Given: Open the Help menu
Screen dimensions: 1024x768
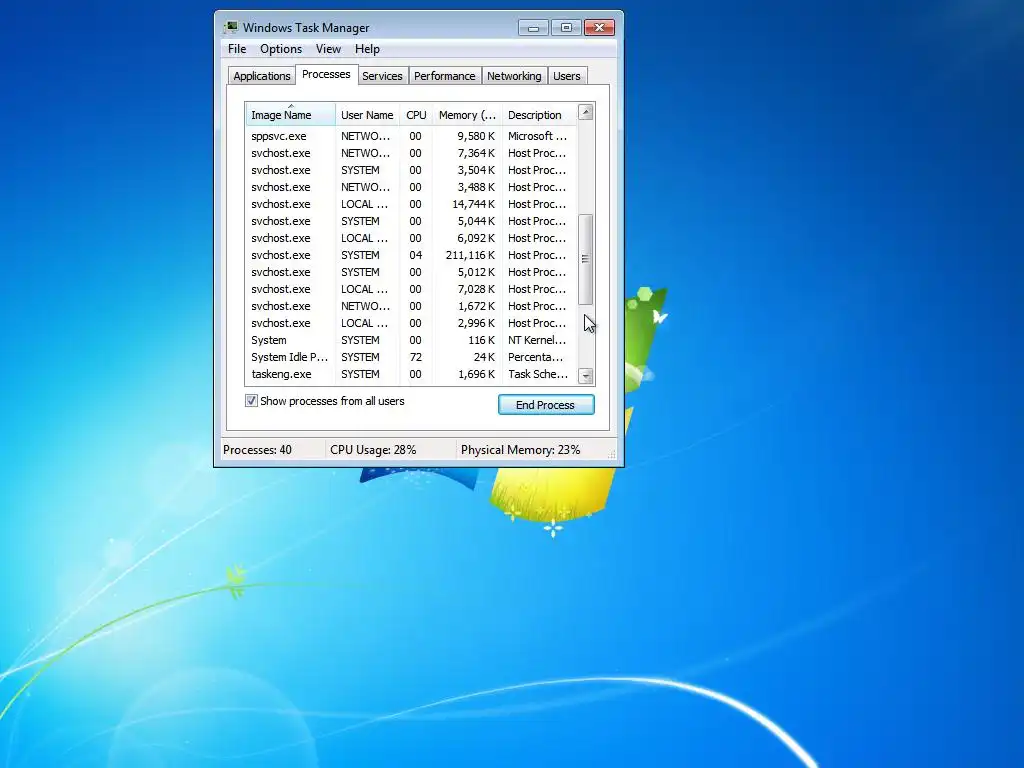Looking at the screenshot, I should click(x=367, y=49).
